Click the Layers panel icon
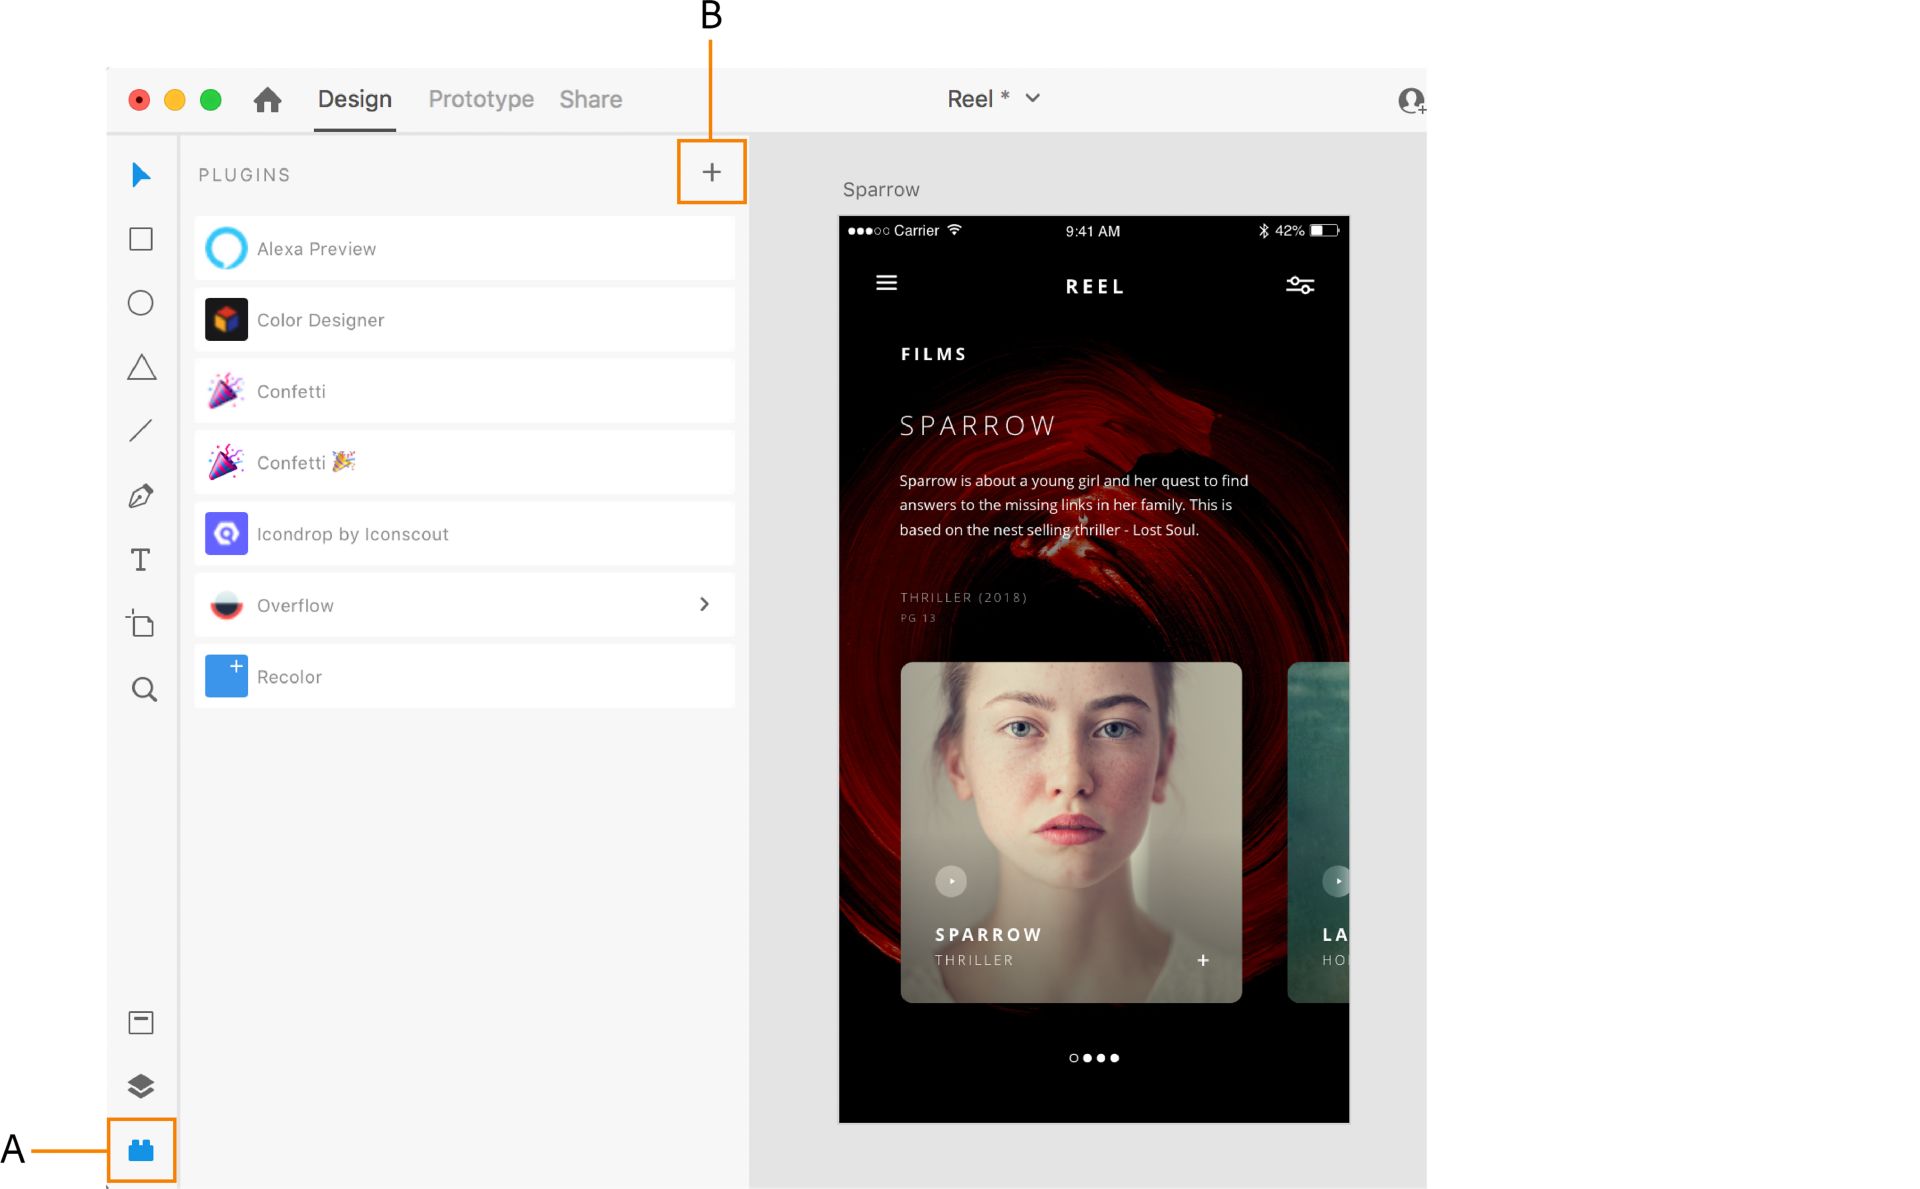 point(139,1086)
